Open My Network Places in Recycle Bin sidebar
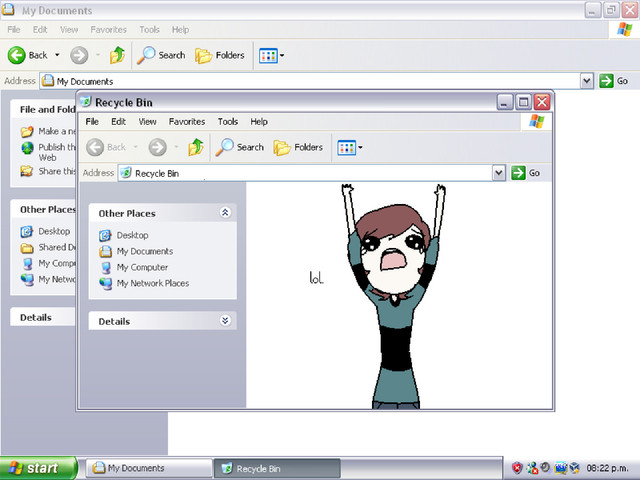Viewport: 640px width, 480px height. coord(153,283)
